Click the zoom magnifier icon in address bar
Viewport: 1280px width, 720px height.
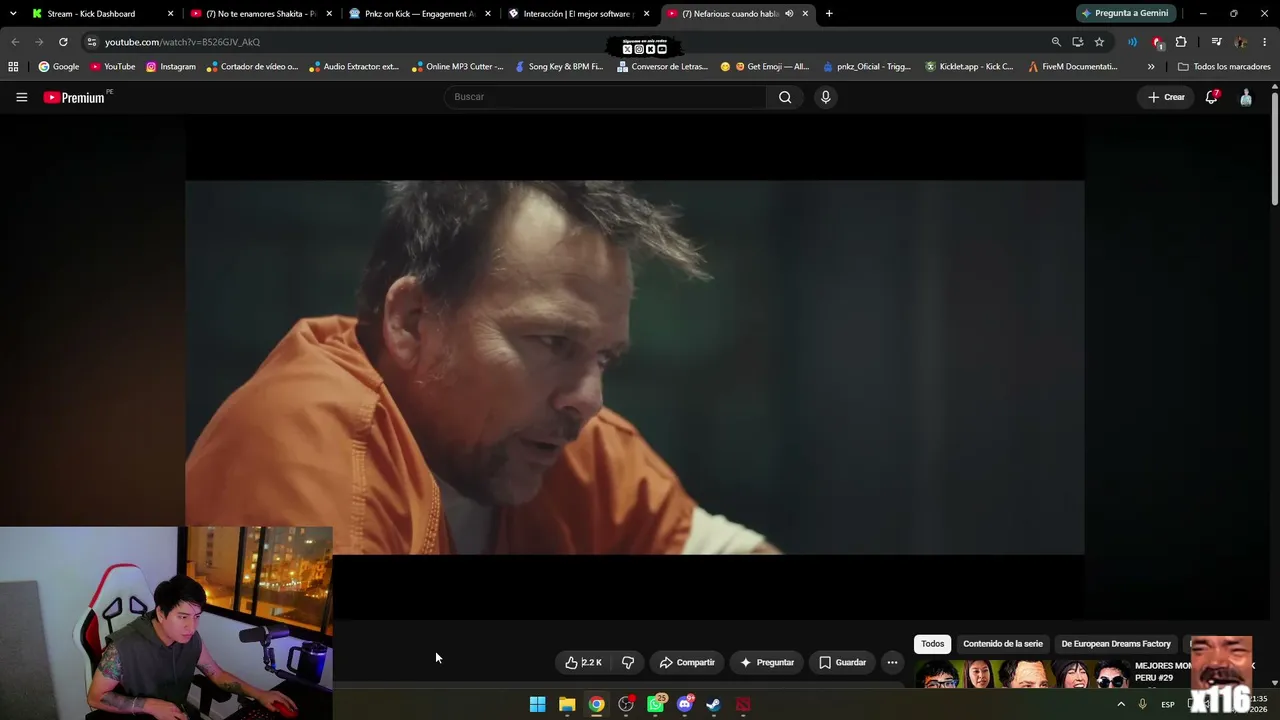coord(1056,42)
